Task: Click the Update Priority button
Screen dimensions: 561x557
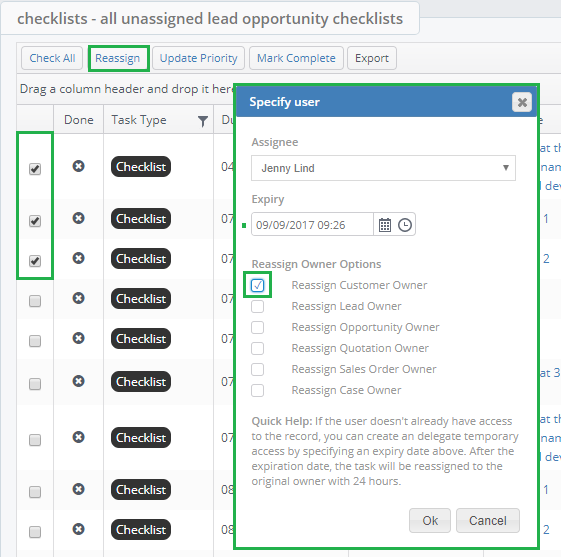Action: pos(199,58)
